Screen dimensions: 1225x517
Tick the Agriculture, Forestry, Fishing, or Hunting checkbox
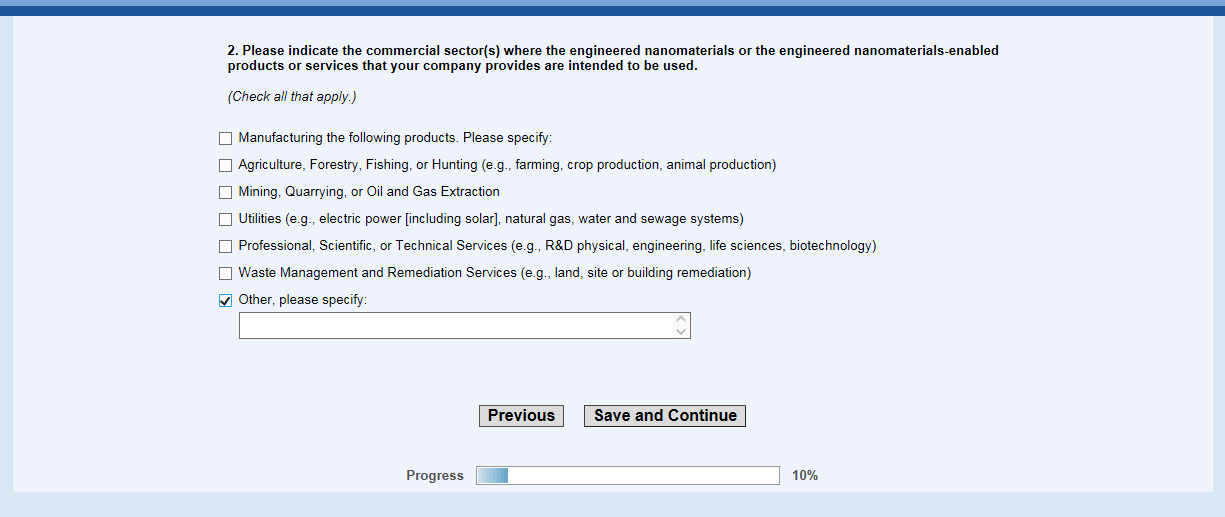(x=225, y=165)
